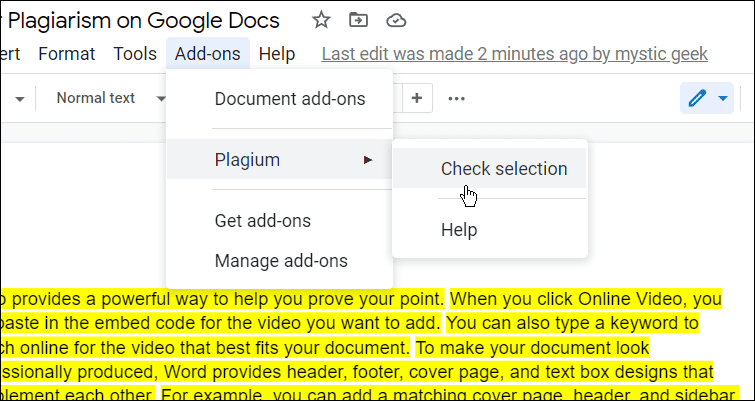Select Help in Plagium submenu
755x401 pixels.
(x=490, y=230)
